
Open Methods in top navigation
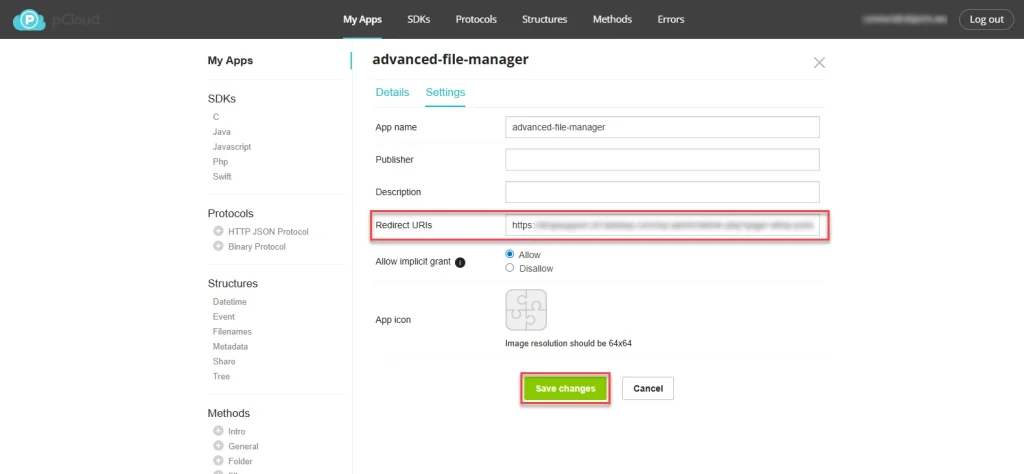click(613, 20)
